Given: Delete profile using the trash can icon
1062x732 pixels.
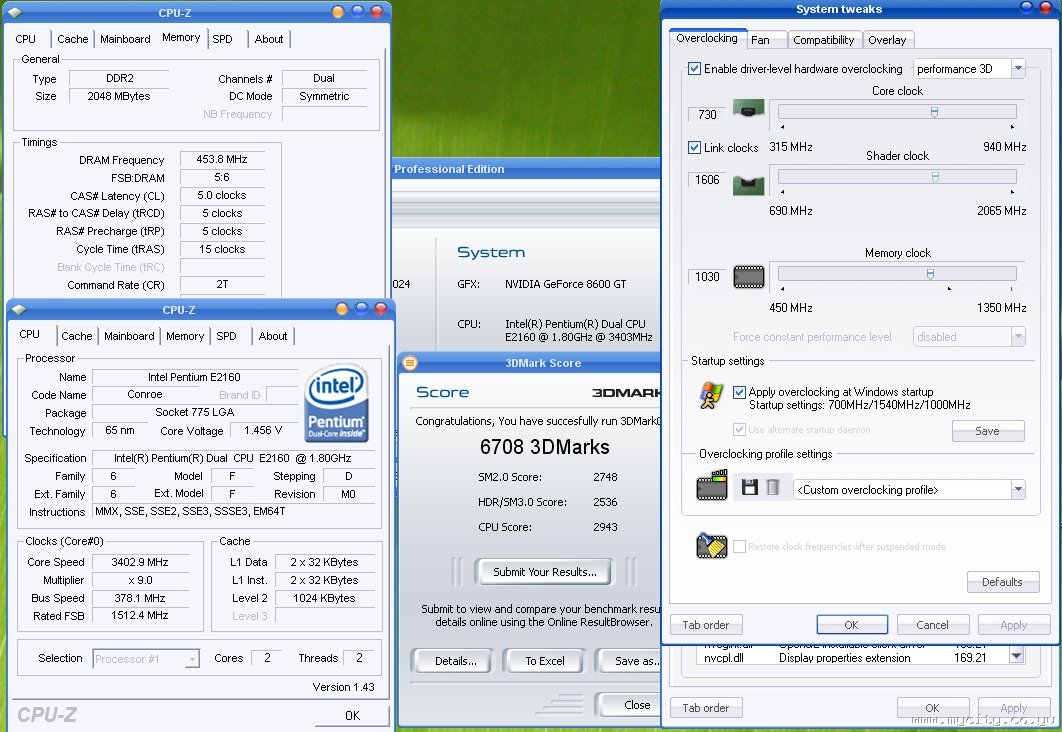Looking at the screenshot, I should [773, 487].
